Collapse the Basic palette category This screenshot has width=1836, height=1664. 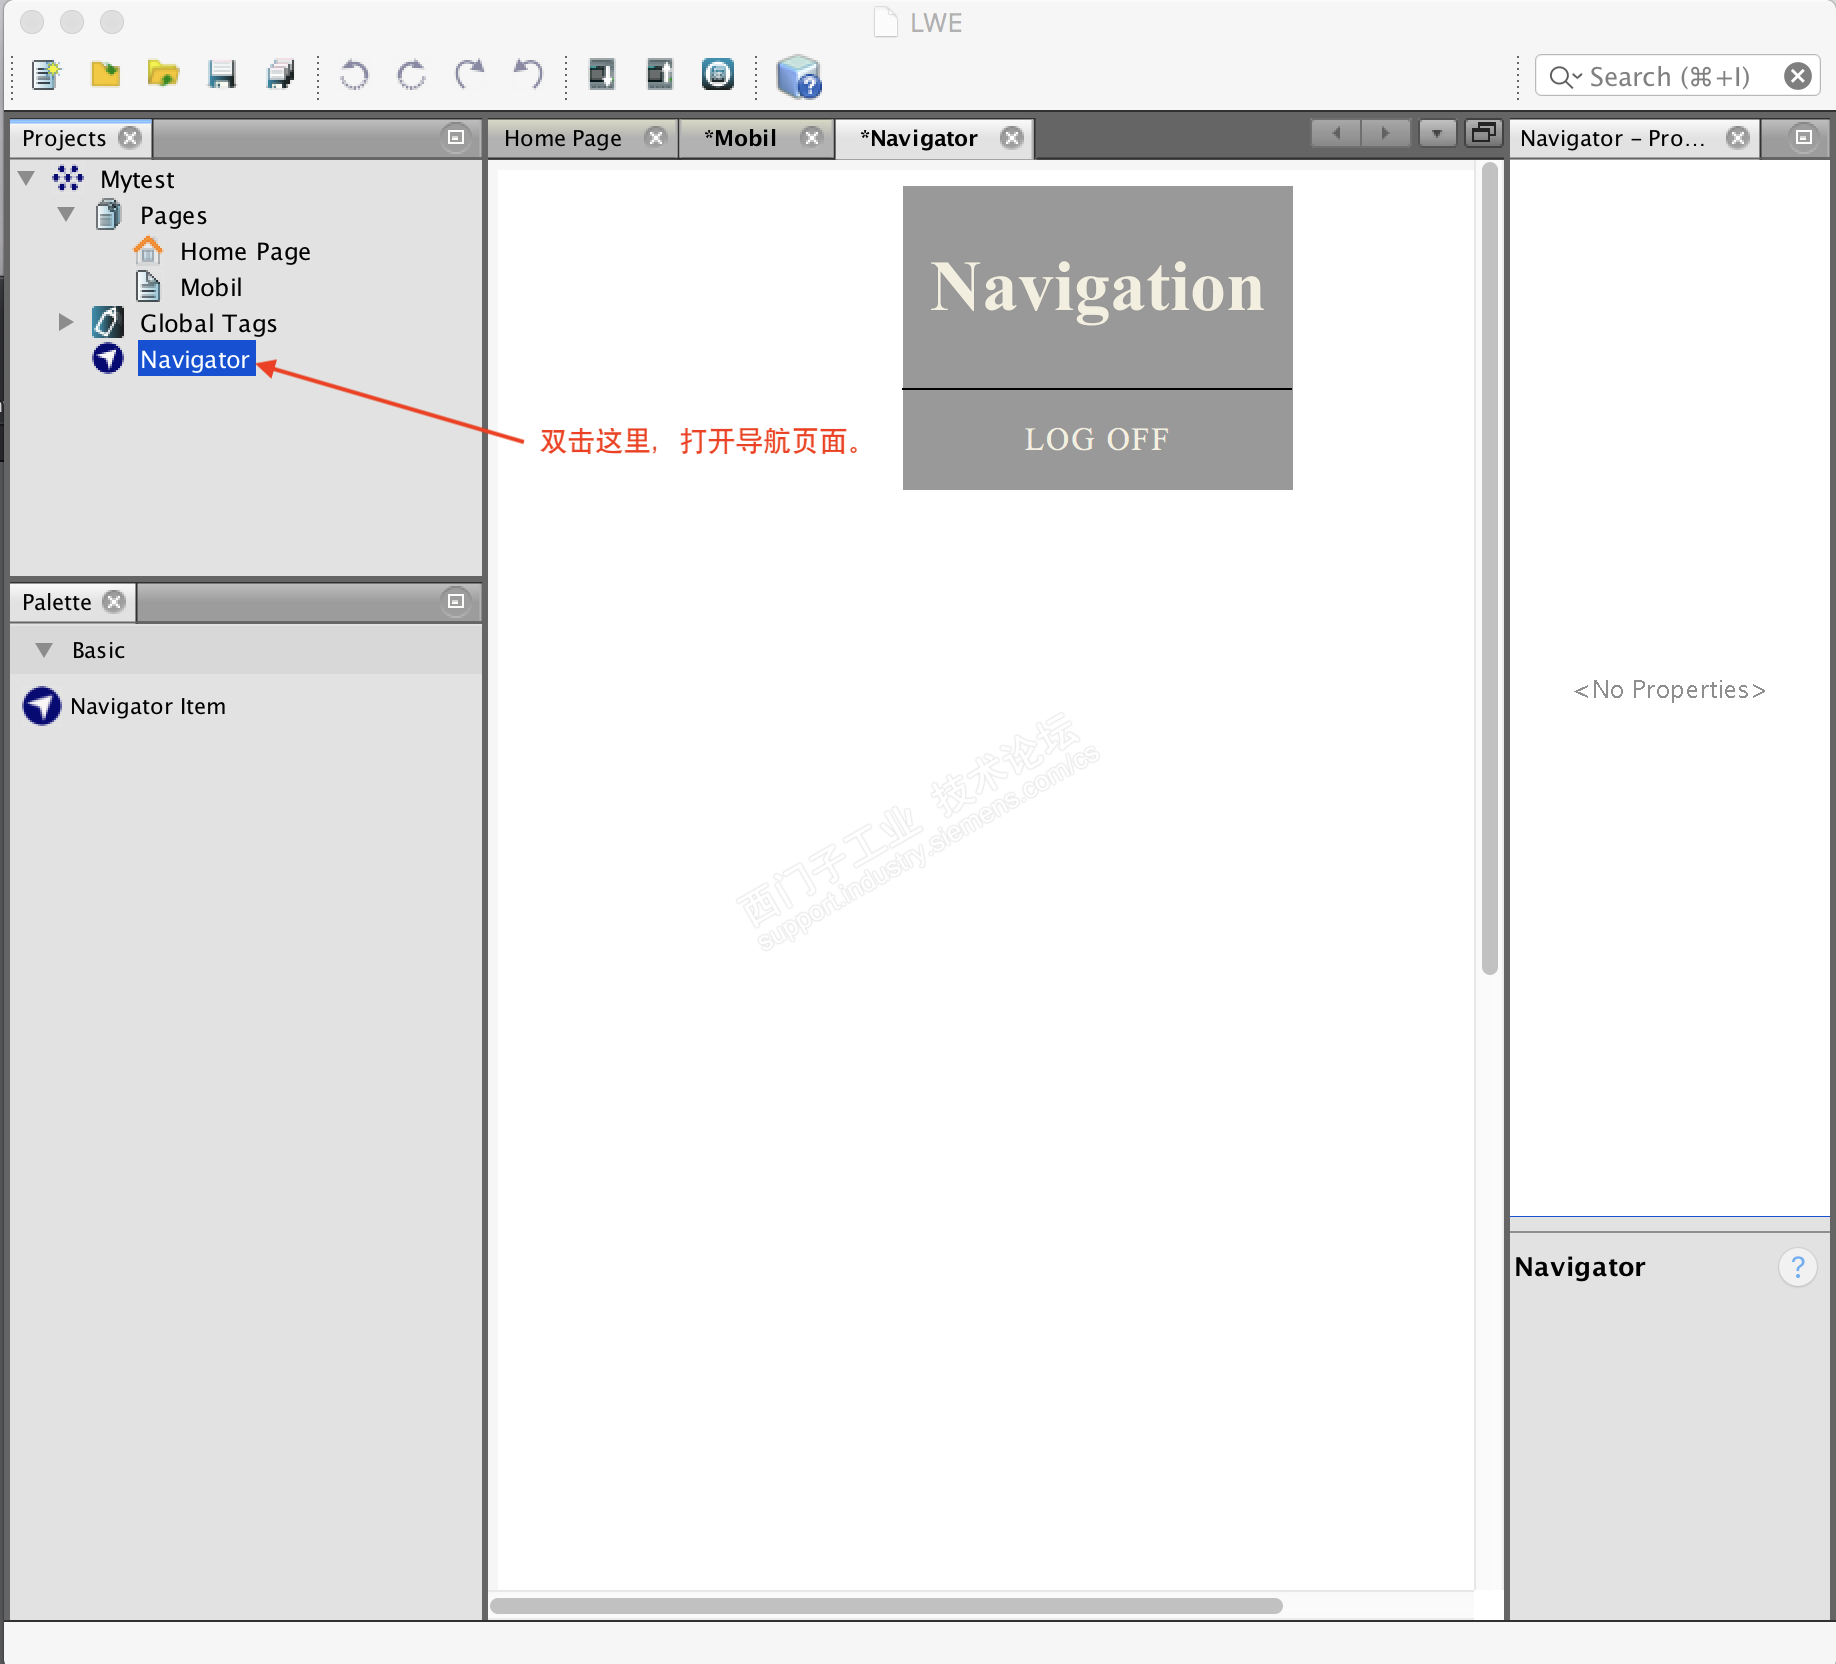pyautogui.click(x=44, y=650)
